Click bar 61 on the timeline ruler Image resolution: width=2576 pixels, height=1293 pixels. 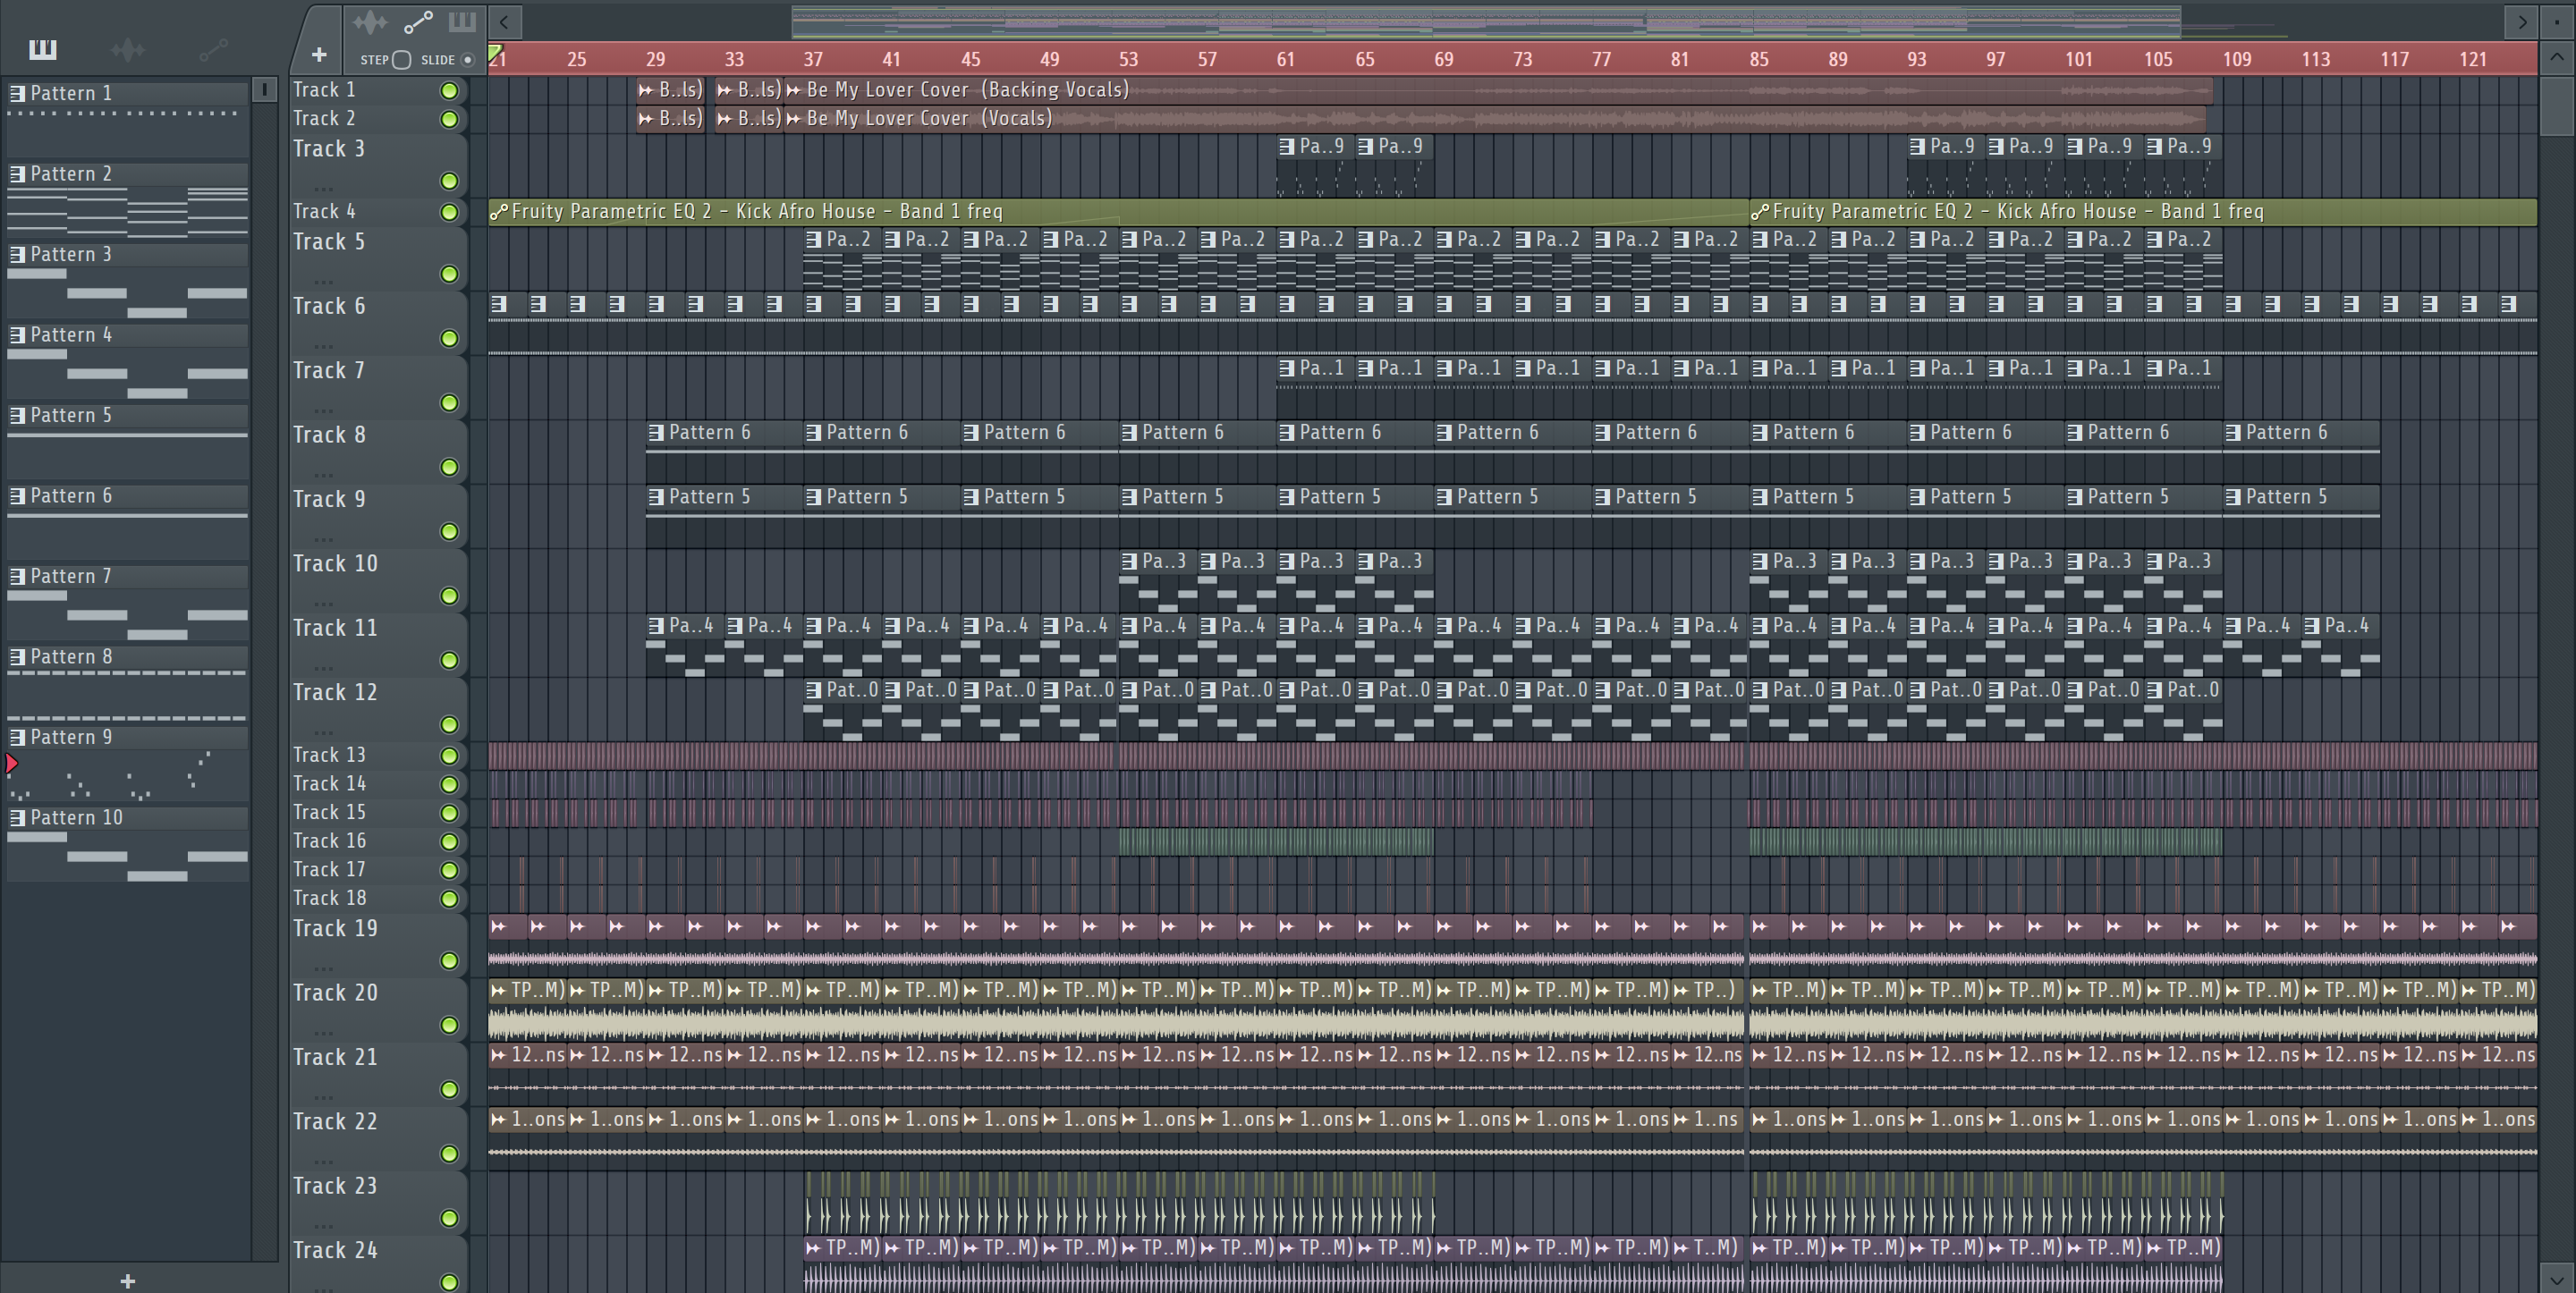tap(1286, 59)
